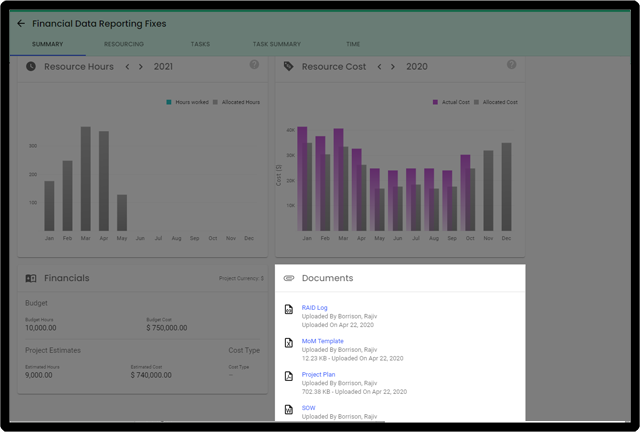Open the Project Plan document link
The width and height of the screenshot is (640, 432).
point(318,374)
